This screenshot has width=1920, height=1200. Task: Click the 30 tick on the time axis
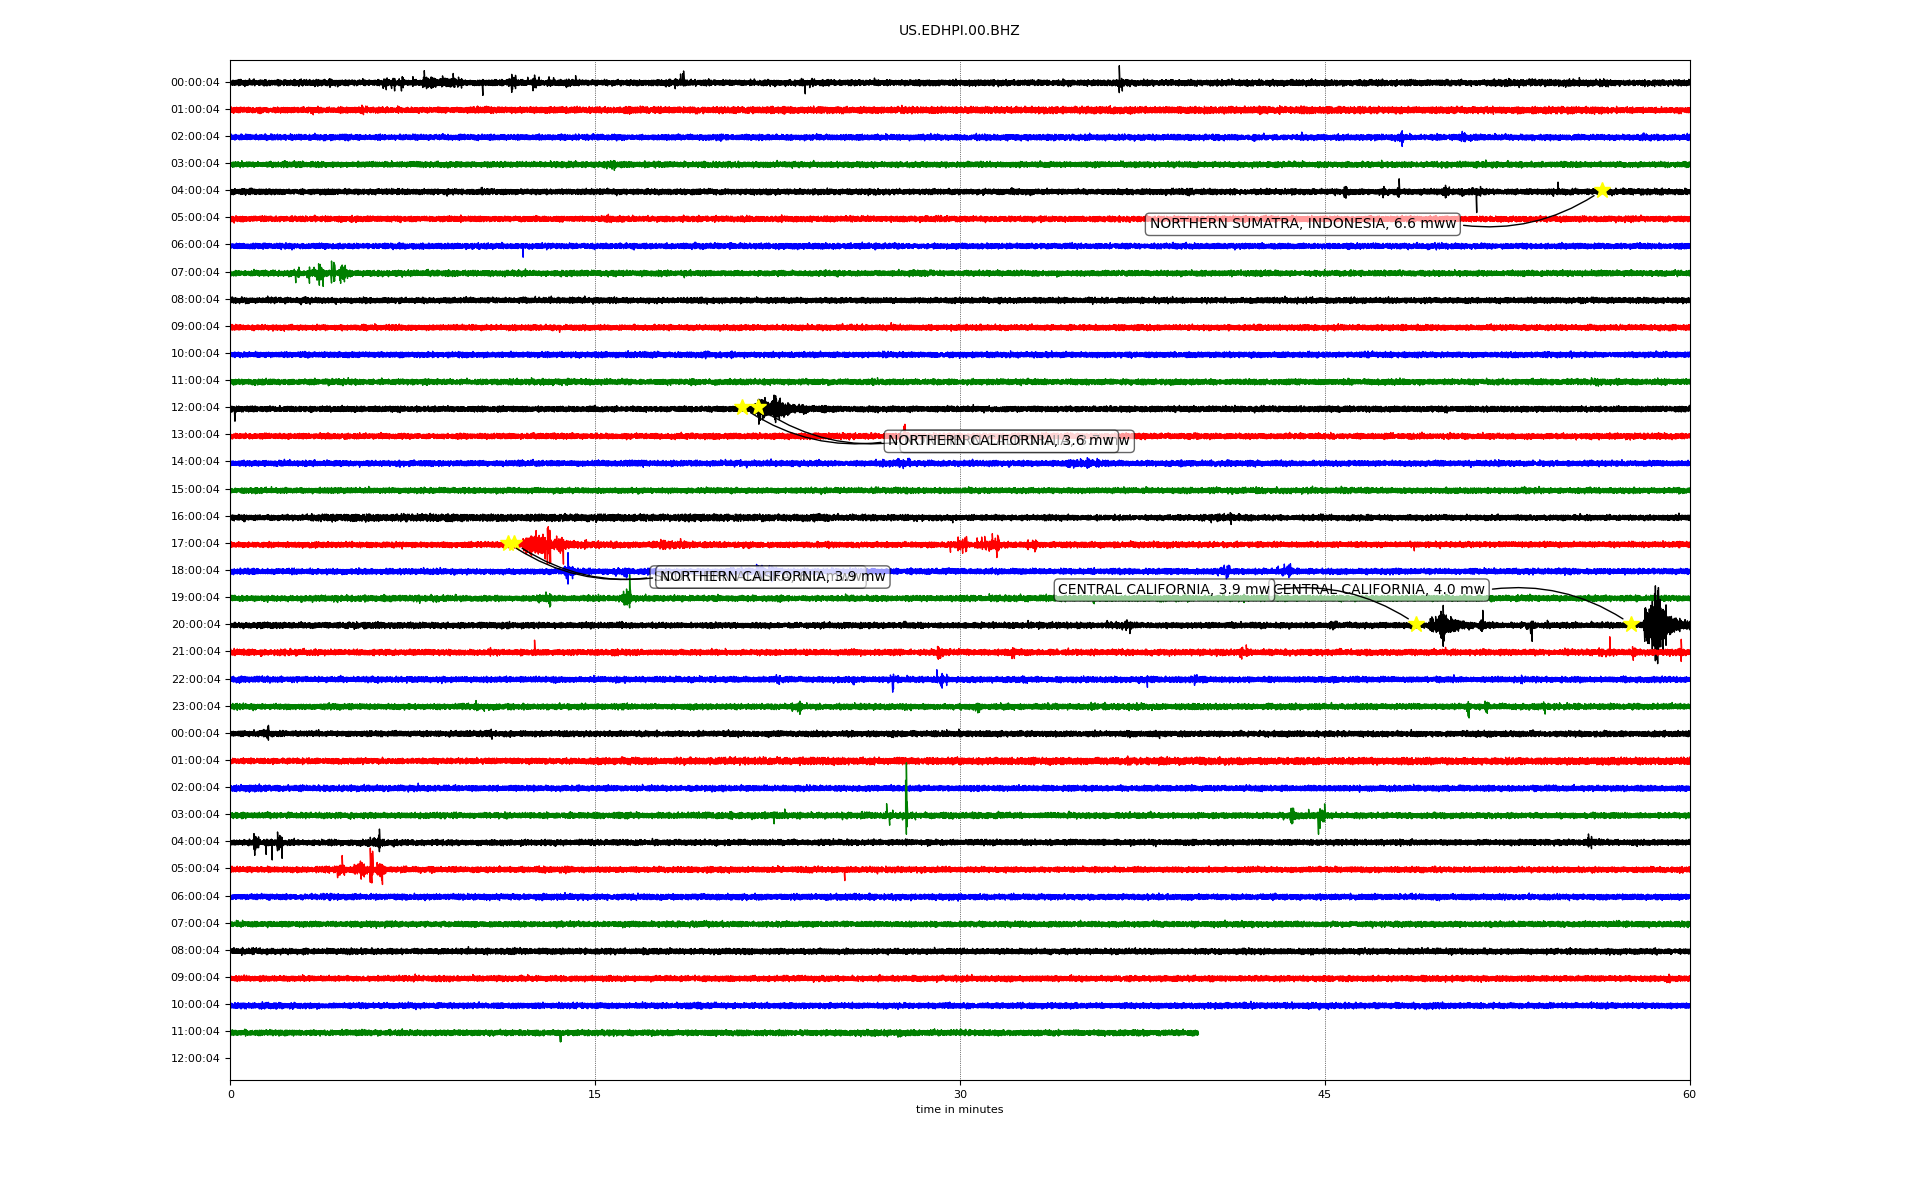tap(960, 1094)
